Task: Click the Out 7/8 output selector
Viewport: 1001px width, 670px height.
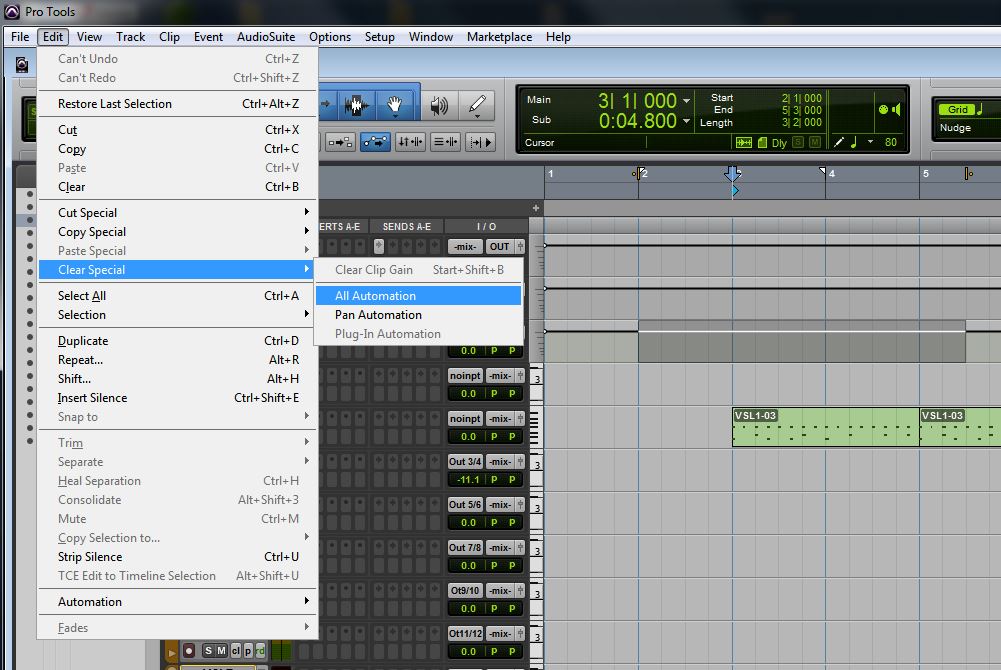Action: (465, 547)
